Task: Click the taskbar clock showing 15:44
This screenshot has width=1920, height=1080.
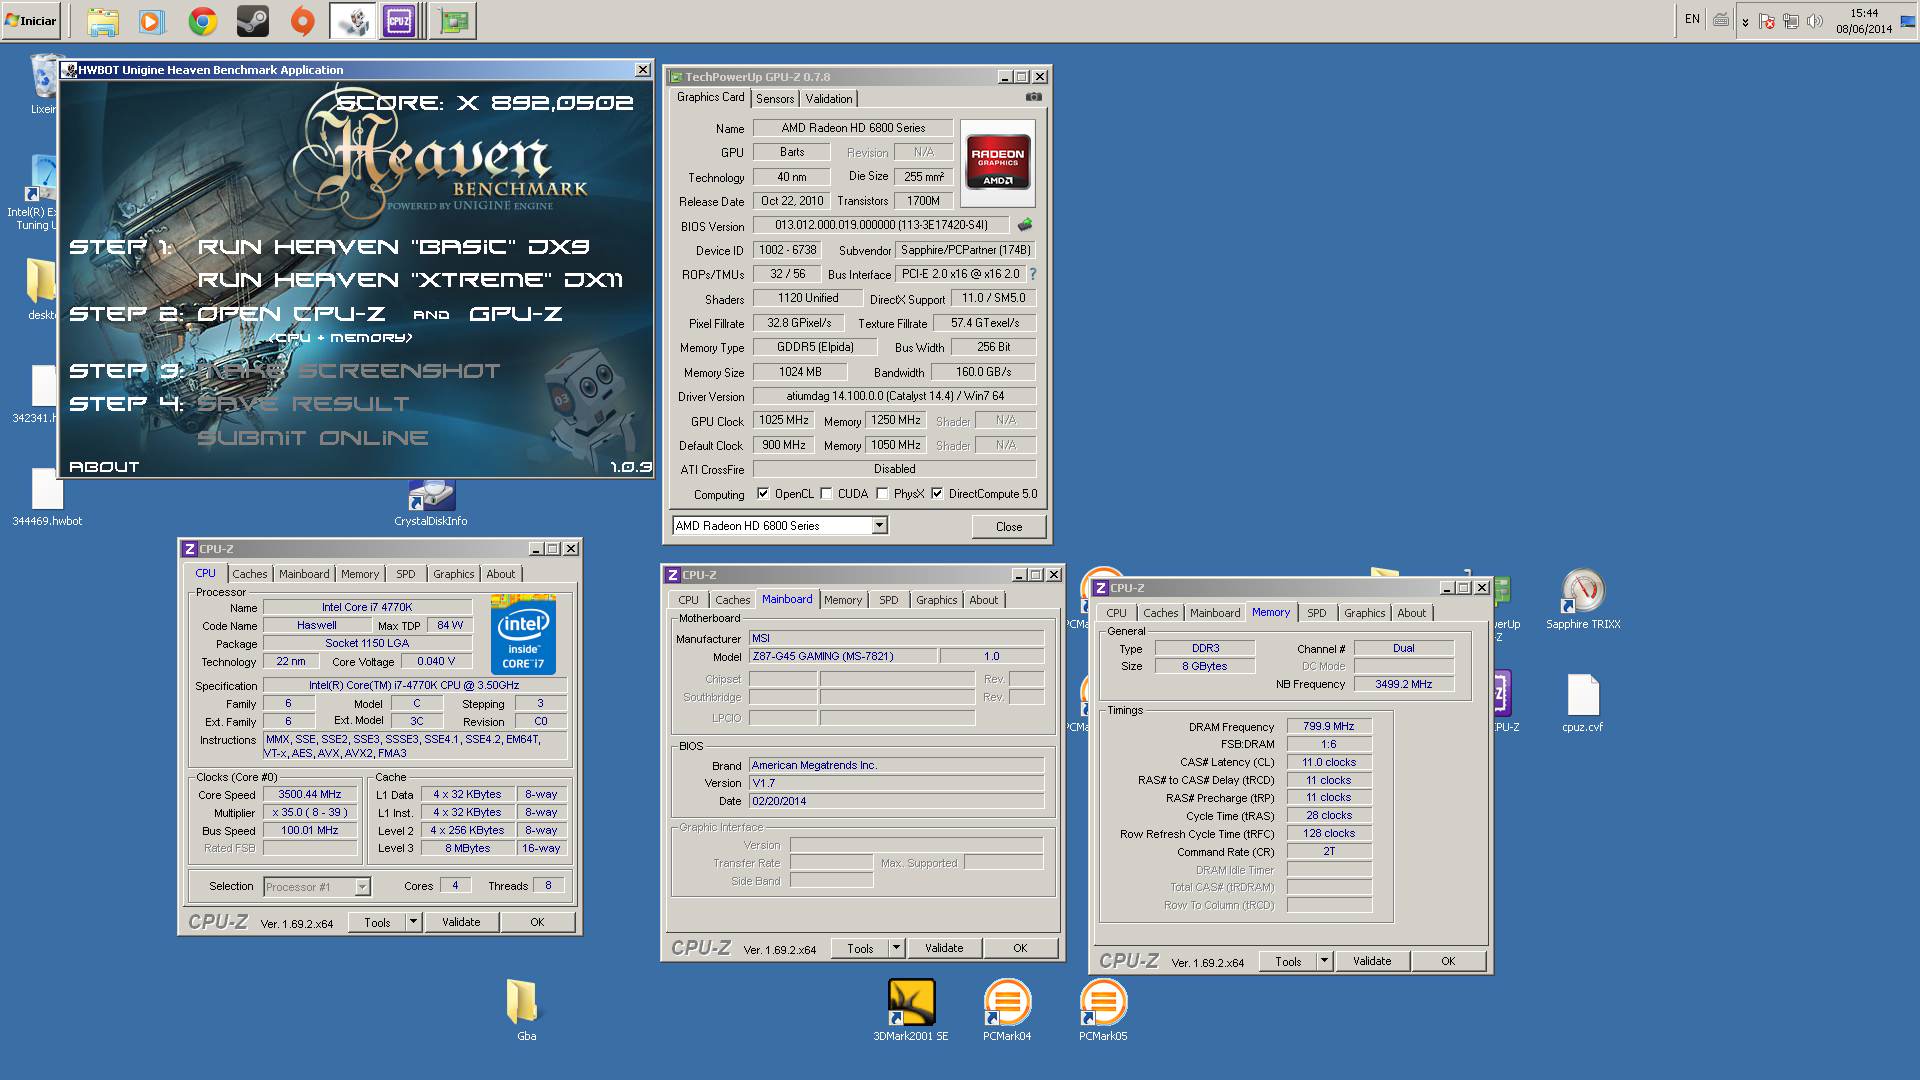Action: (x=1864, y=21)
